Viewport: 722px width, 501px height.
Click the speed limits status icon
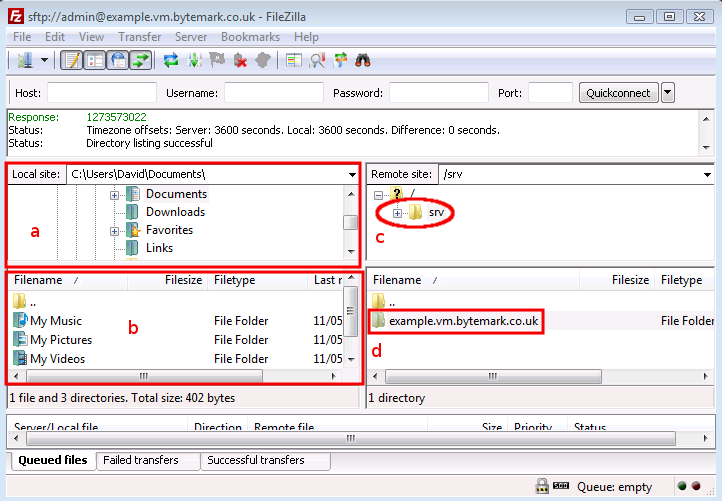pyautogui.click(x=561, y=485)
